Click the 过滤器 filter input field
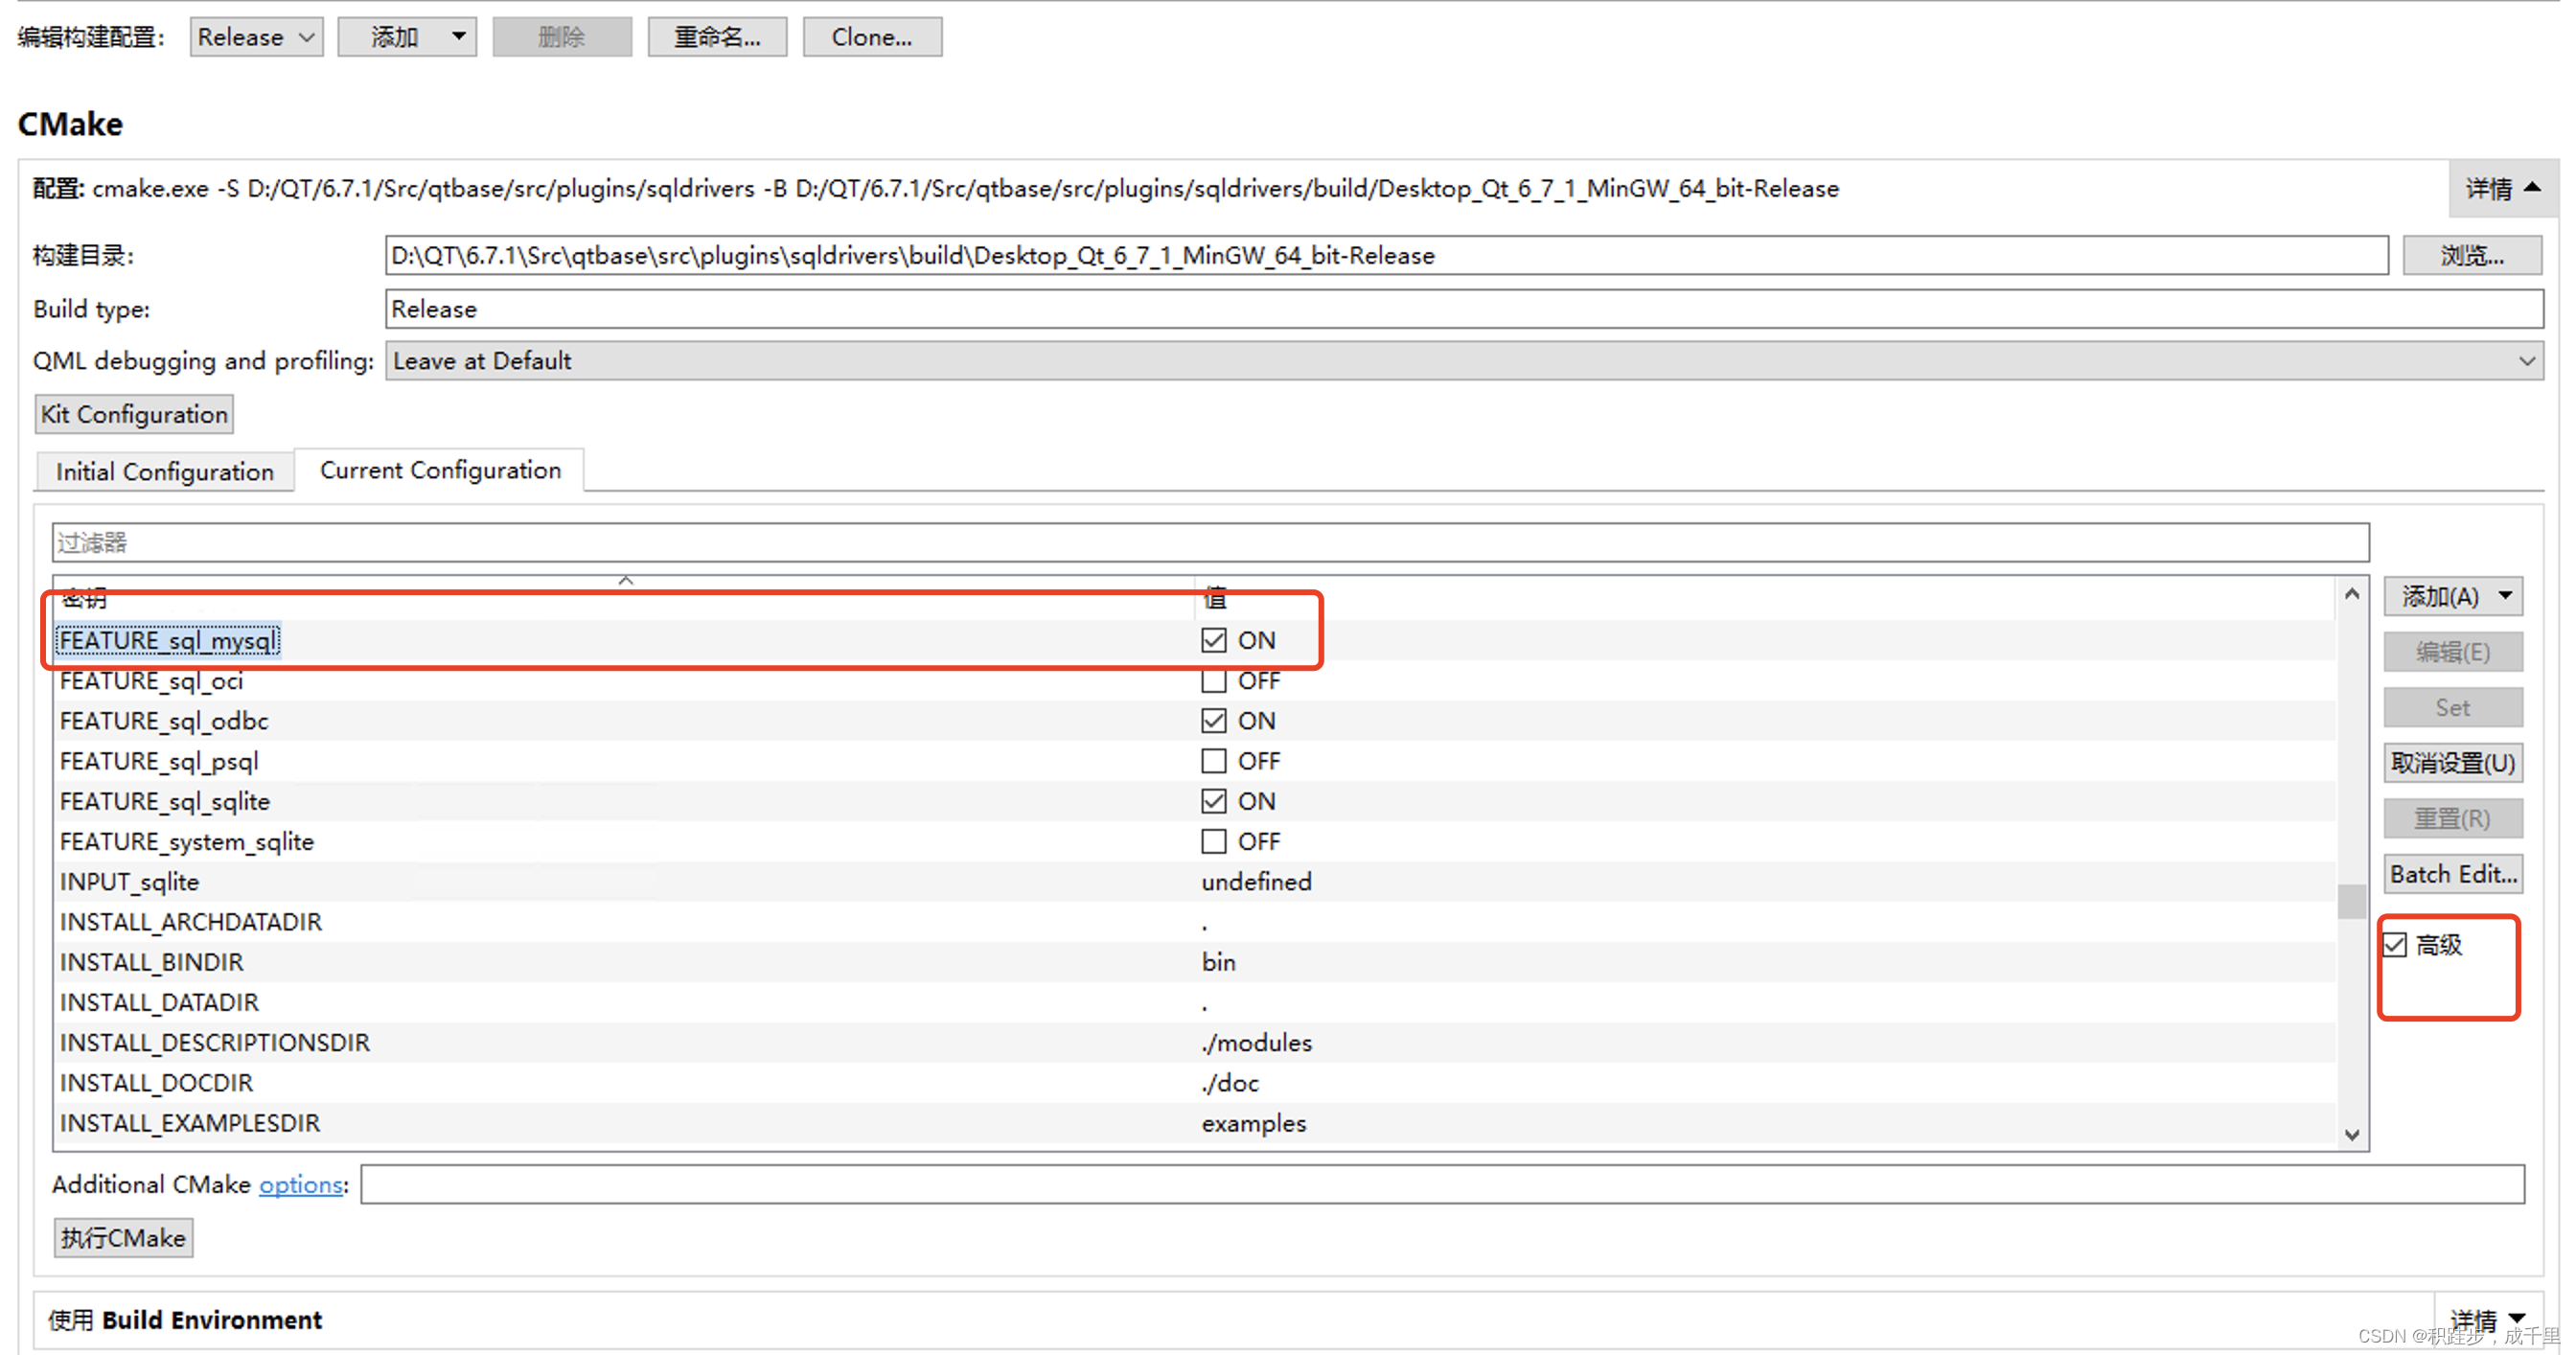The image size is (2576, 1355). tap(1210, 543)
